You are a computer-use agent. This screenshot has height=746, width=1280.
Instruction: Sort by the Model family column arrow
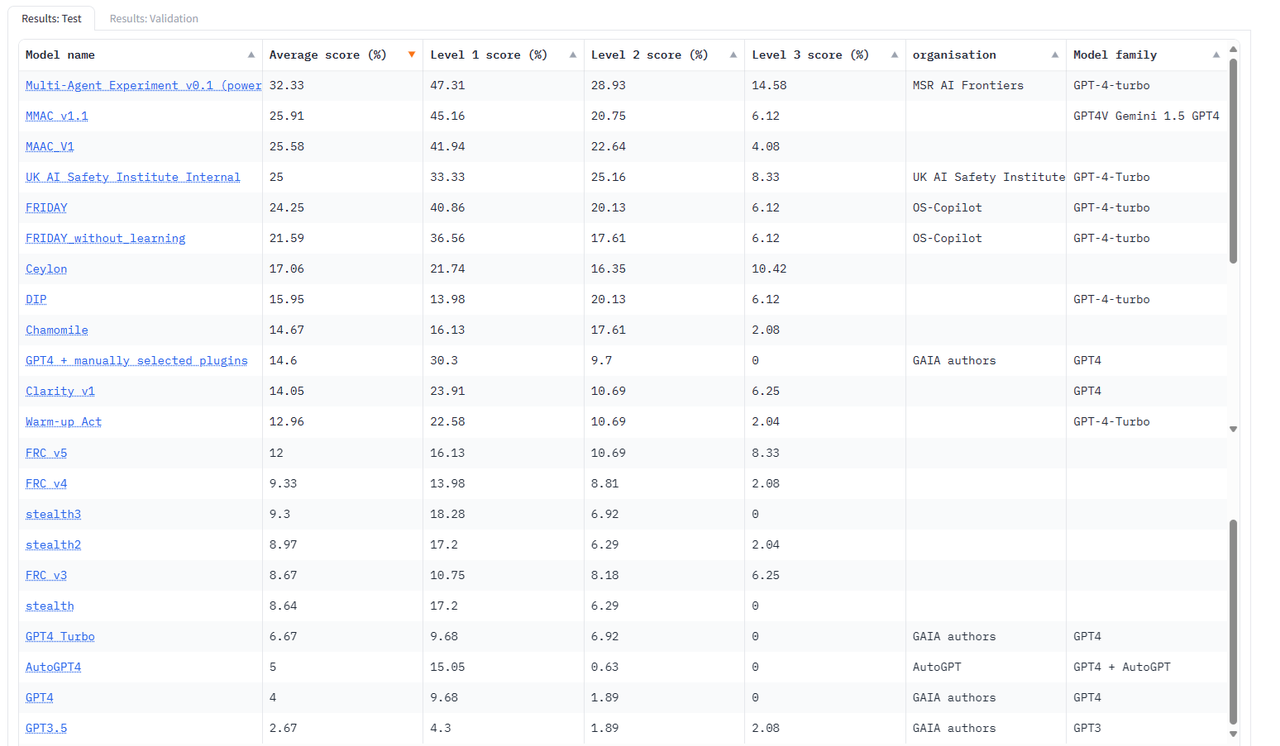click(x=1216, y=55)
